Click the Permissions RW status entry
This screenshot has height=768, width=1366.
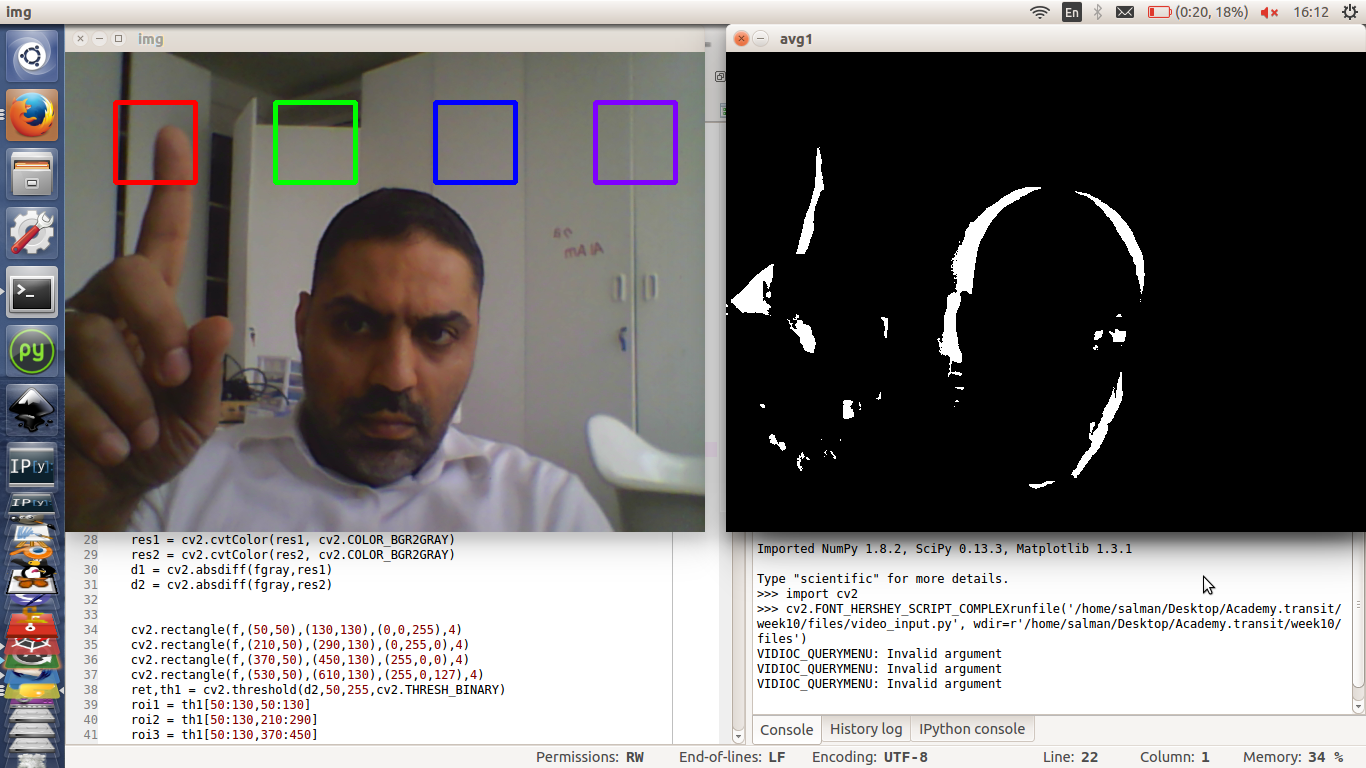coord(590,757)
